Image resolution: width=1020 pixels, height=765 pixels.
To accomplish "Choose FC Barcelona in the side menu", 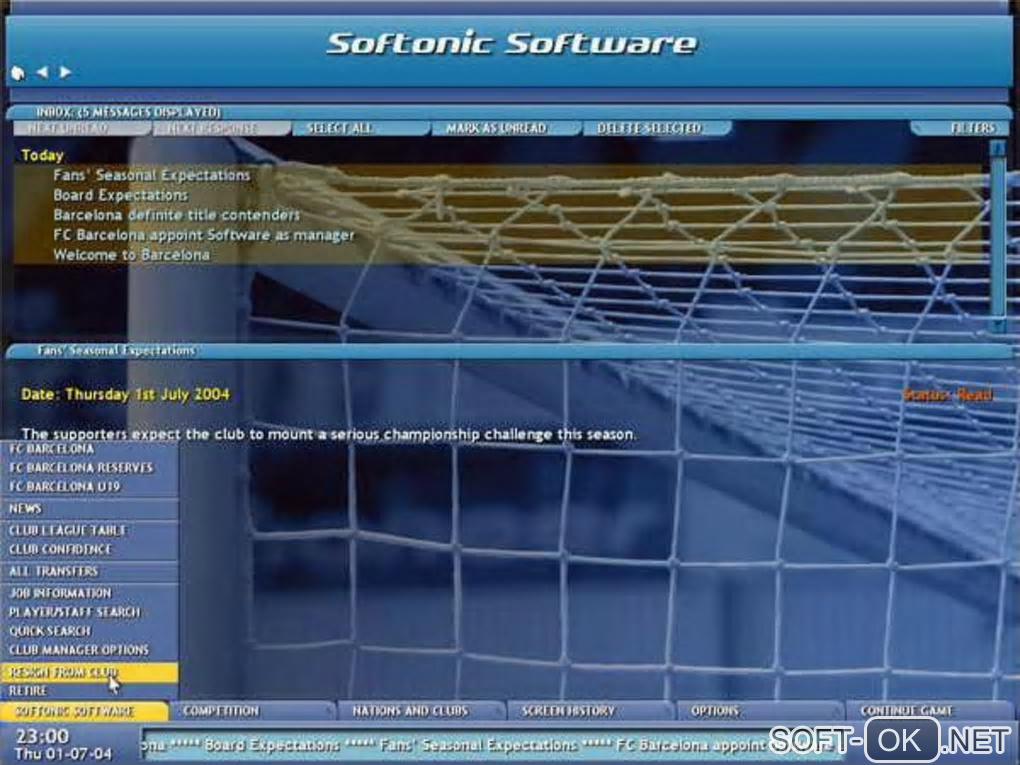I will coord(89,449).
